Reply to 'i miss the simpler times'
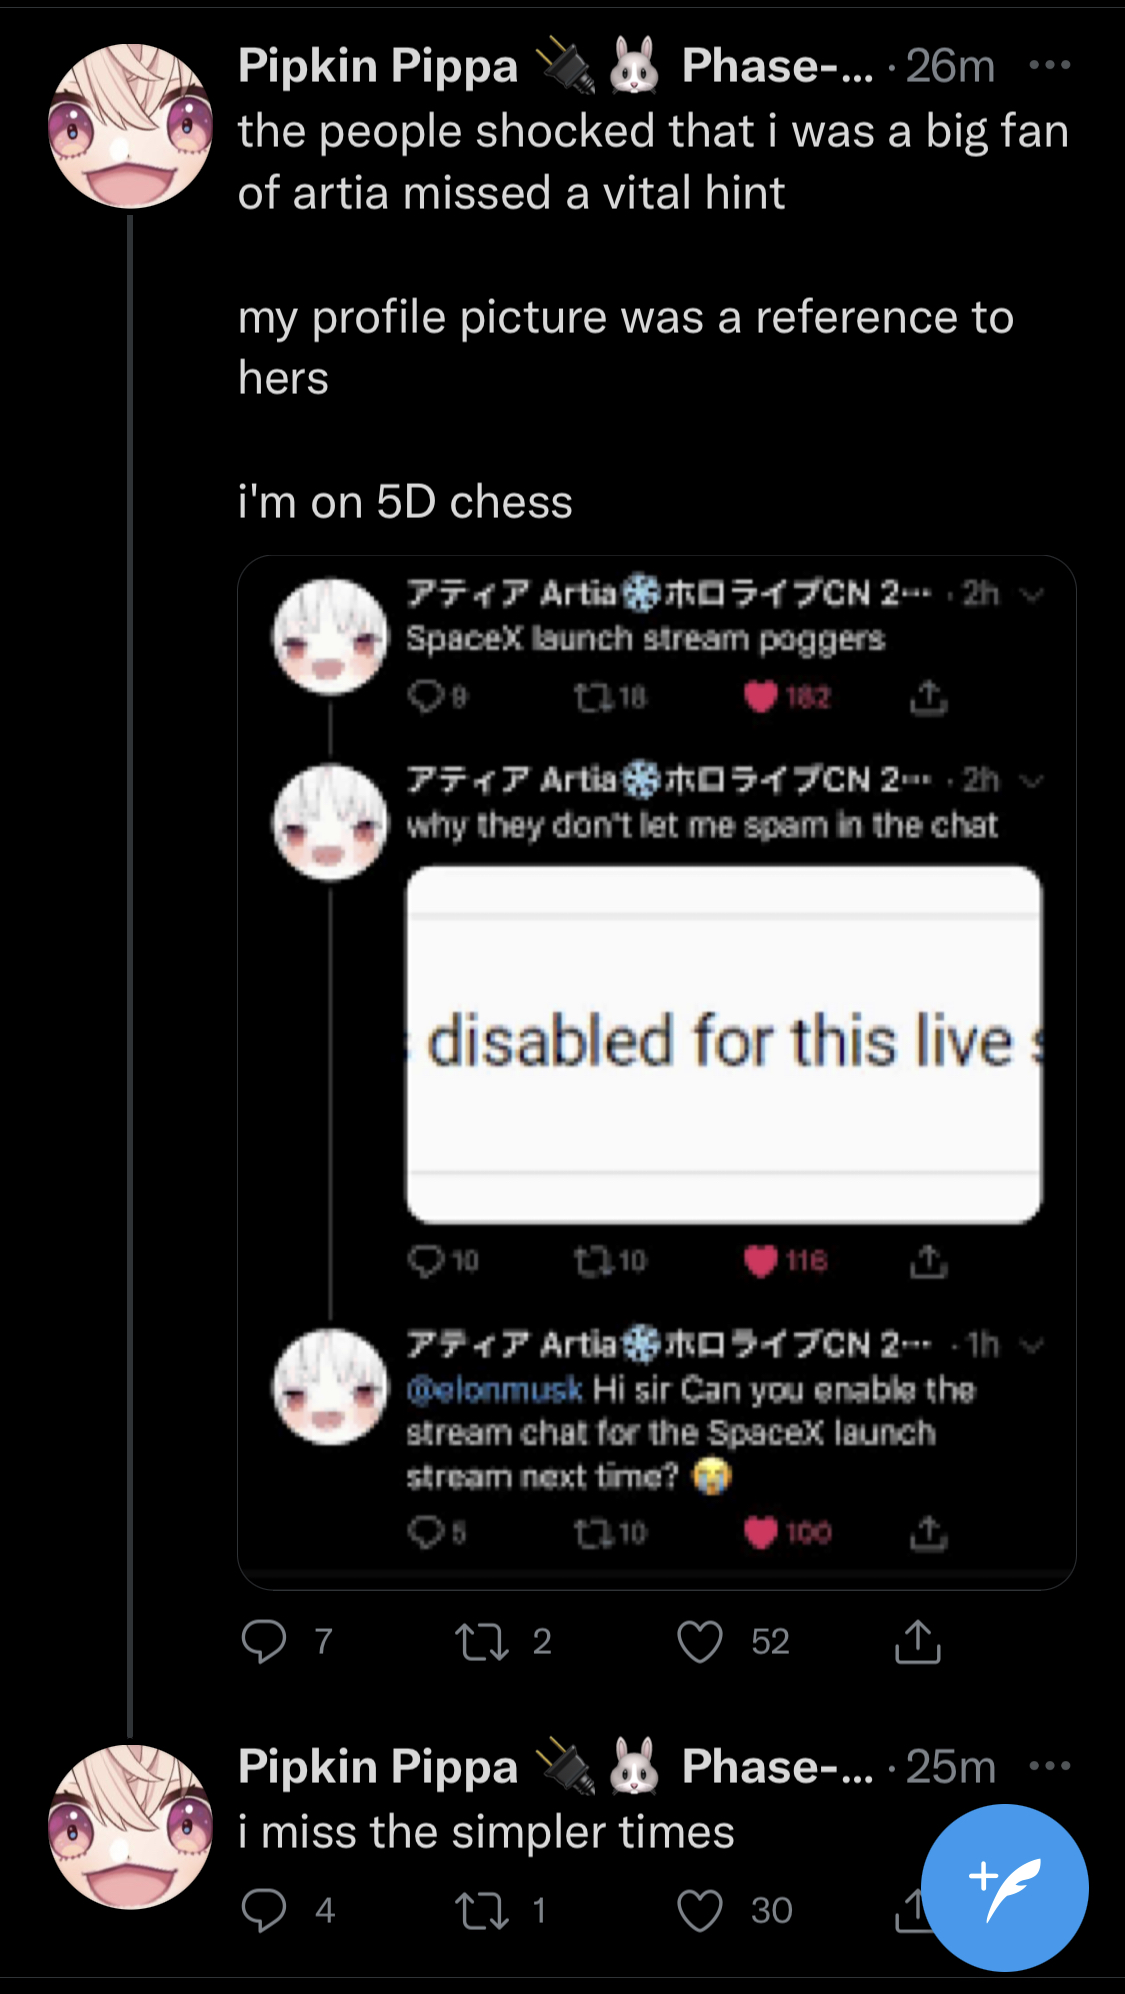The height and width of the screenshot is (1994, 1125). click(x=264, y=1910)
